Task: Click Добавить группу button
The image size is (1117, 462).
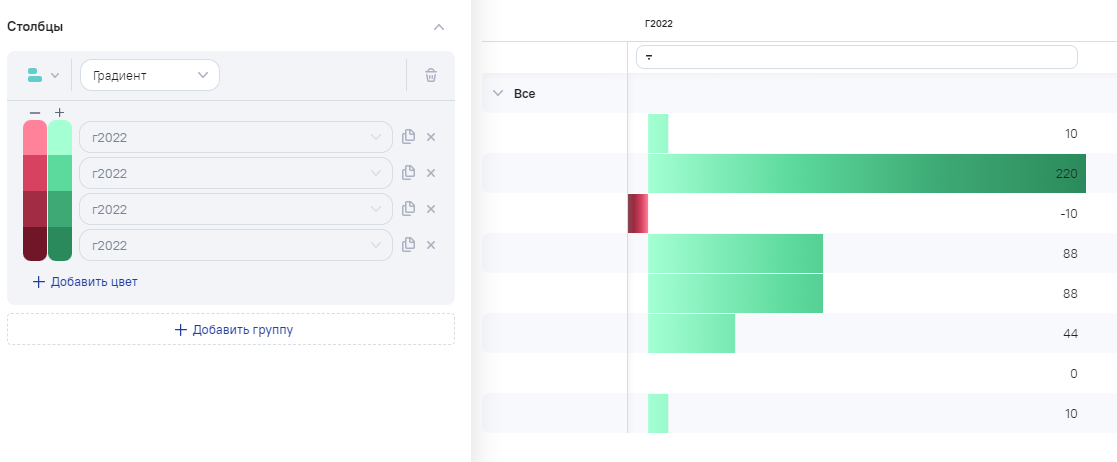Action: coord(231,329)
